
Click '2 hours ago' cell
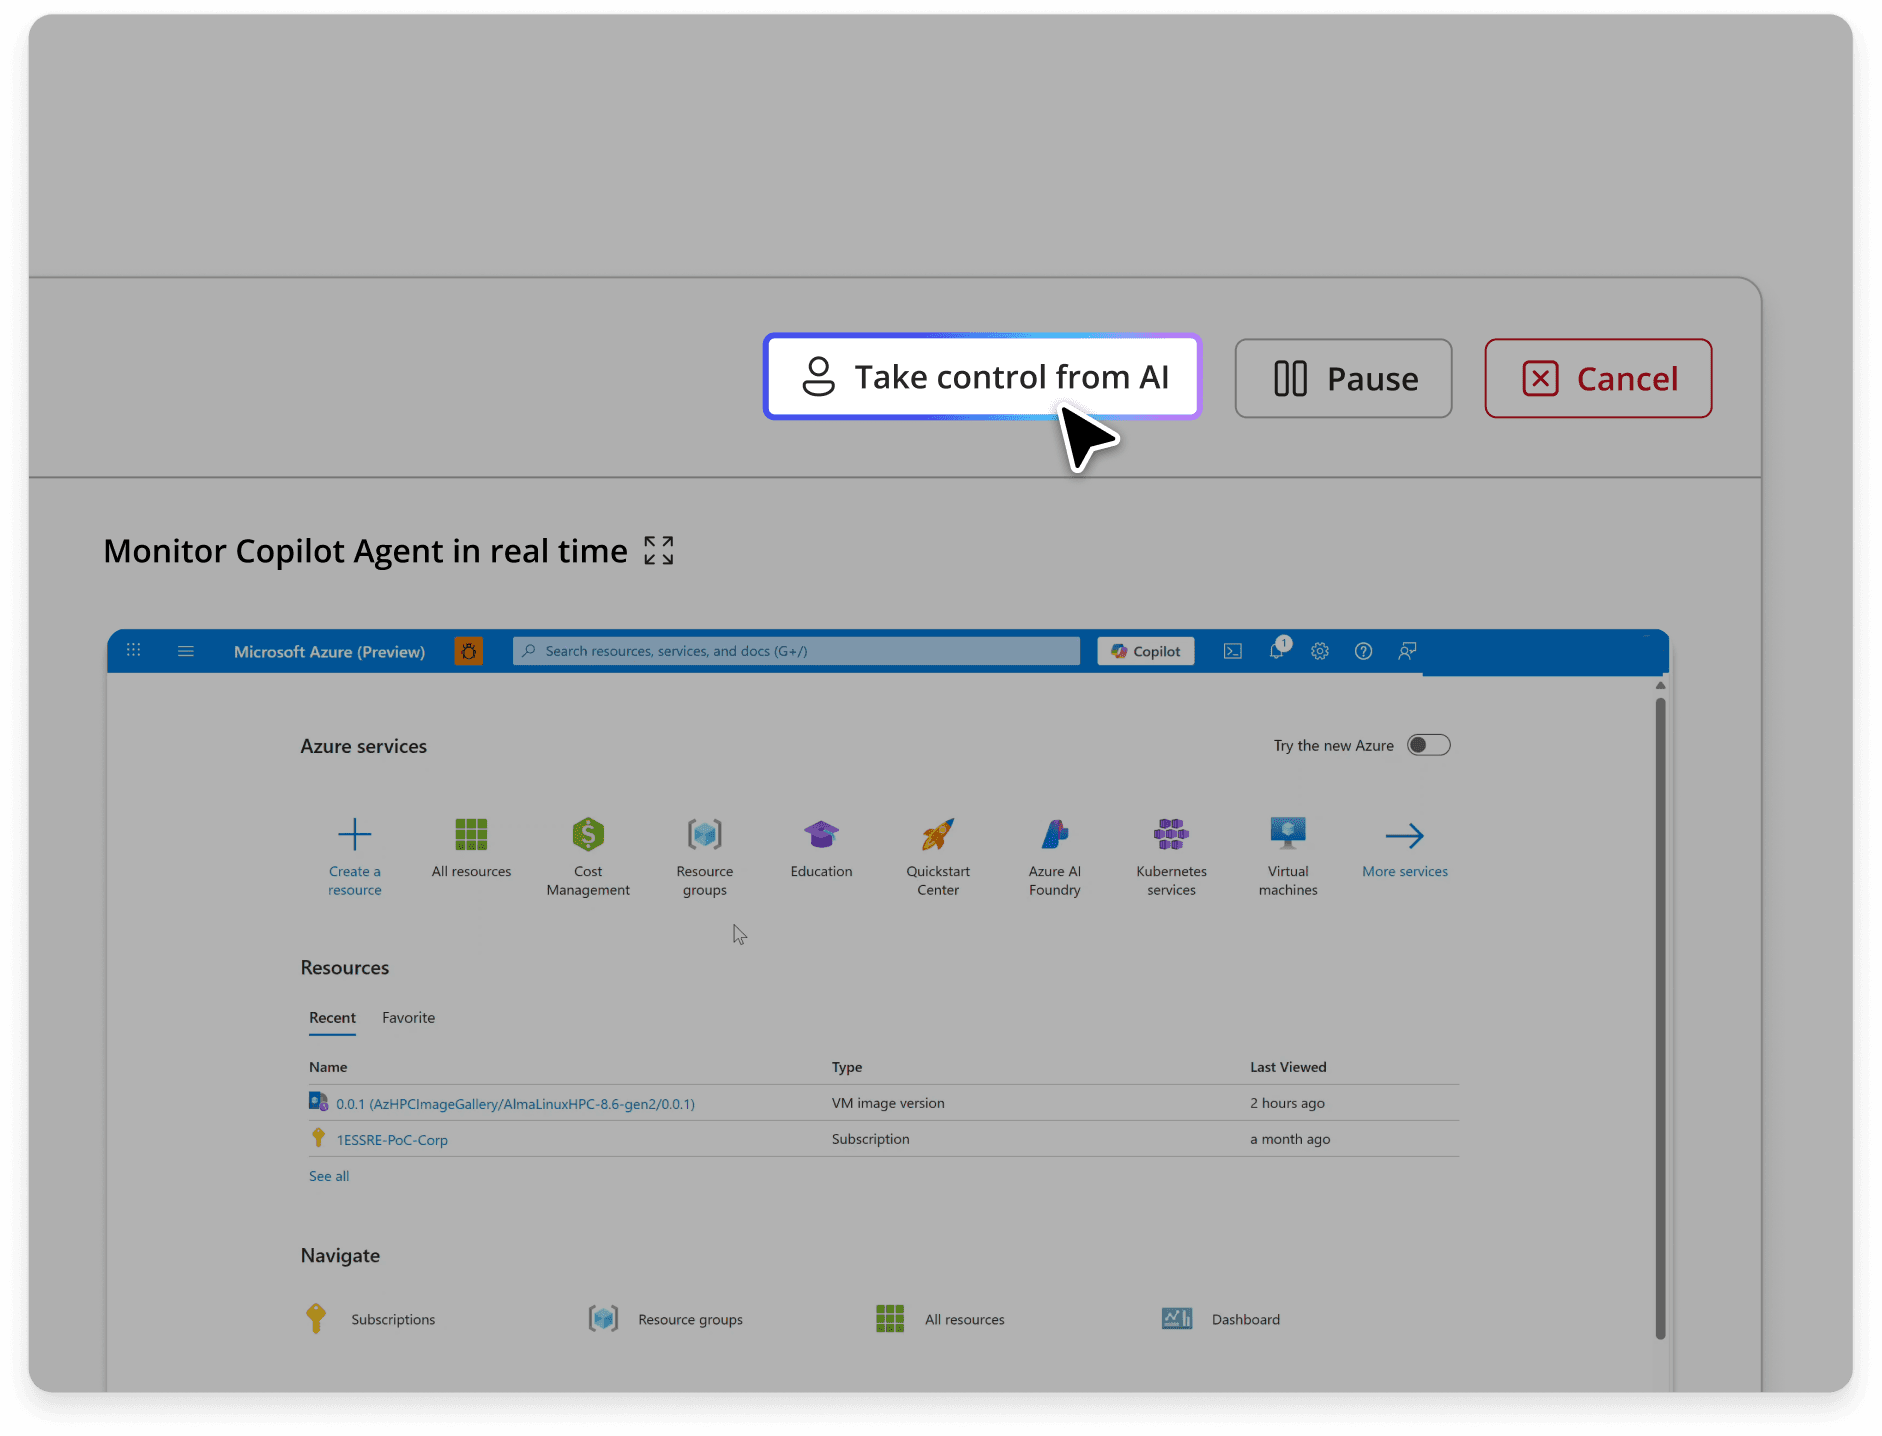[1287, 1103]
